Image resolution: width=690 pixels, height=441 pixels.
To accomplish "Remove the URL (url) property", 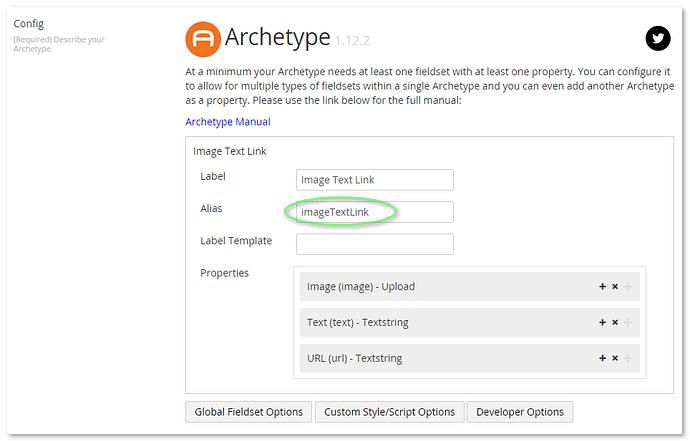I will [615, 359].
